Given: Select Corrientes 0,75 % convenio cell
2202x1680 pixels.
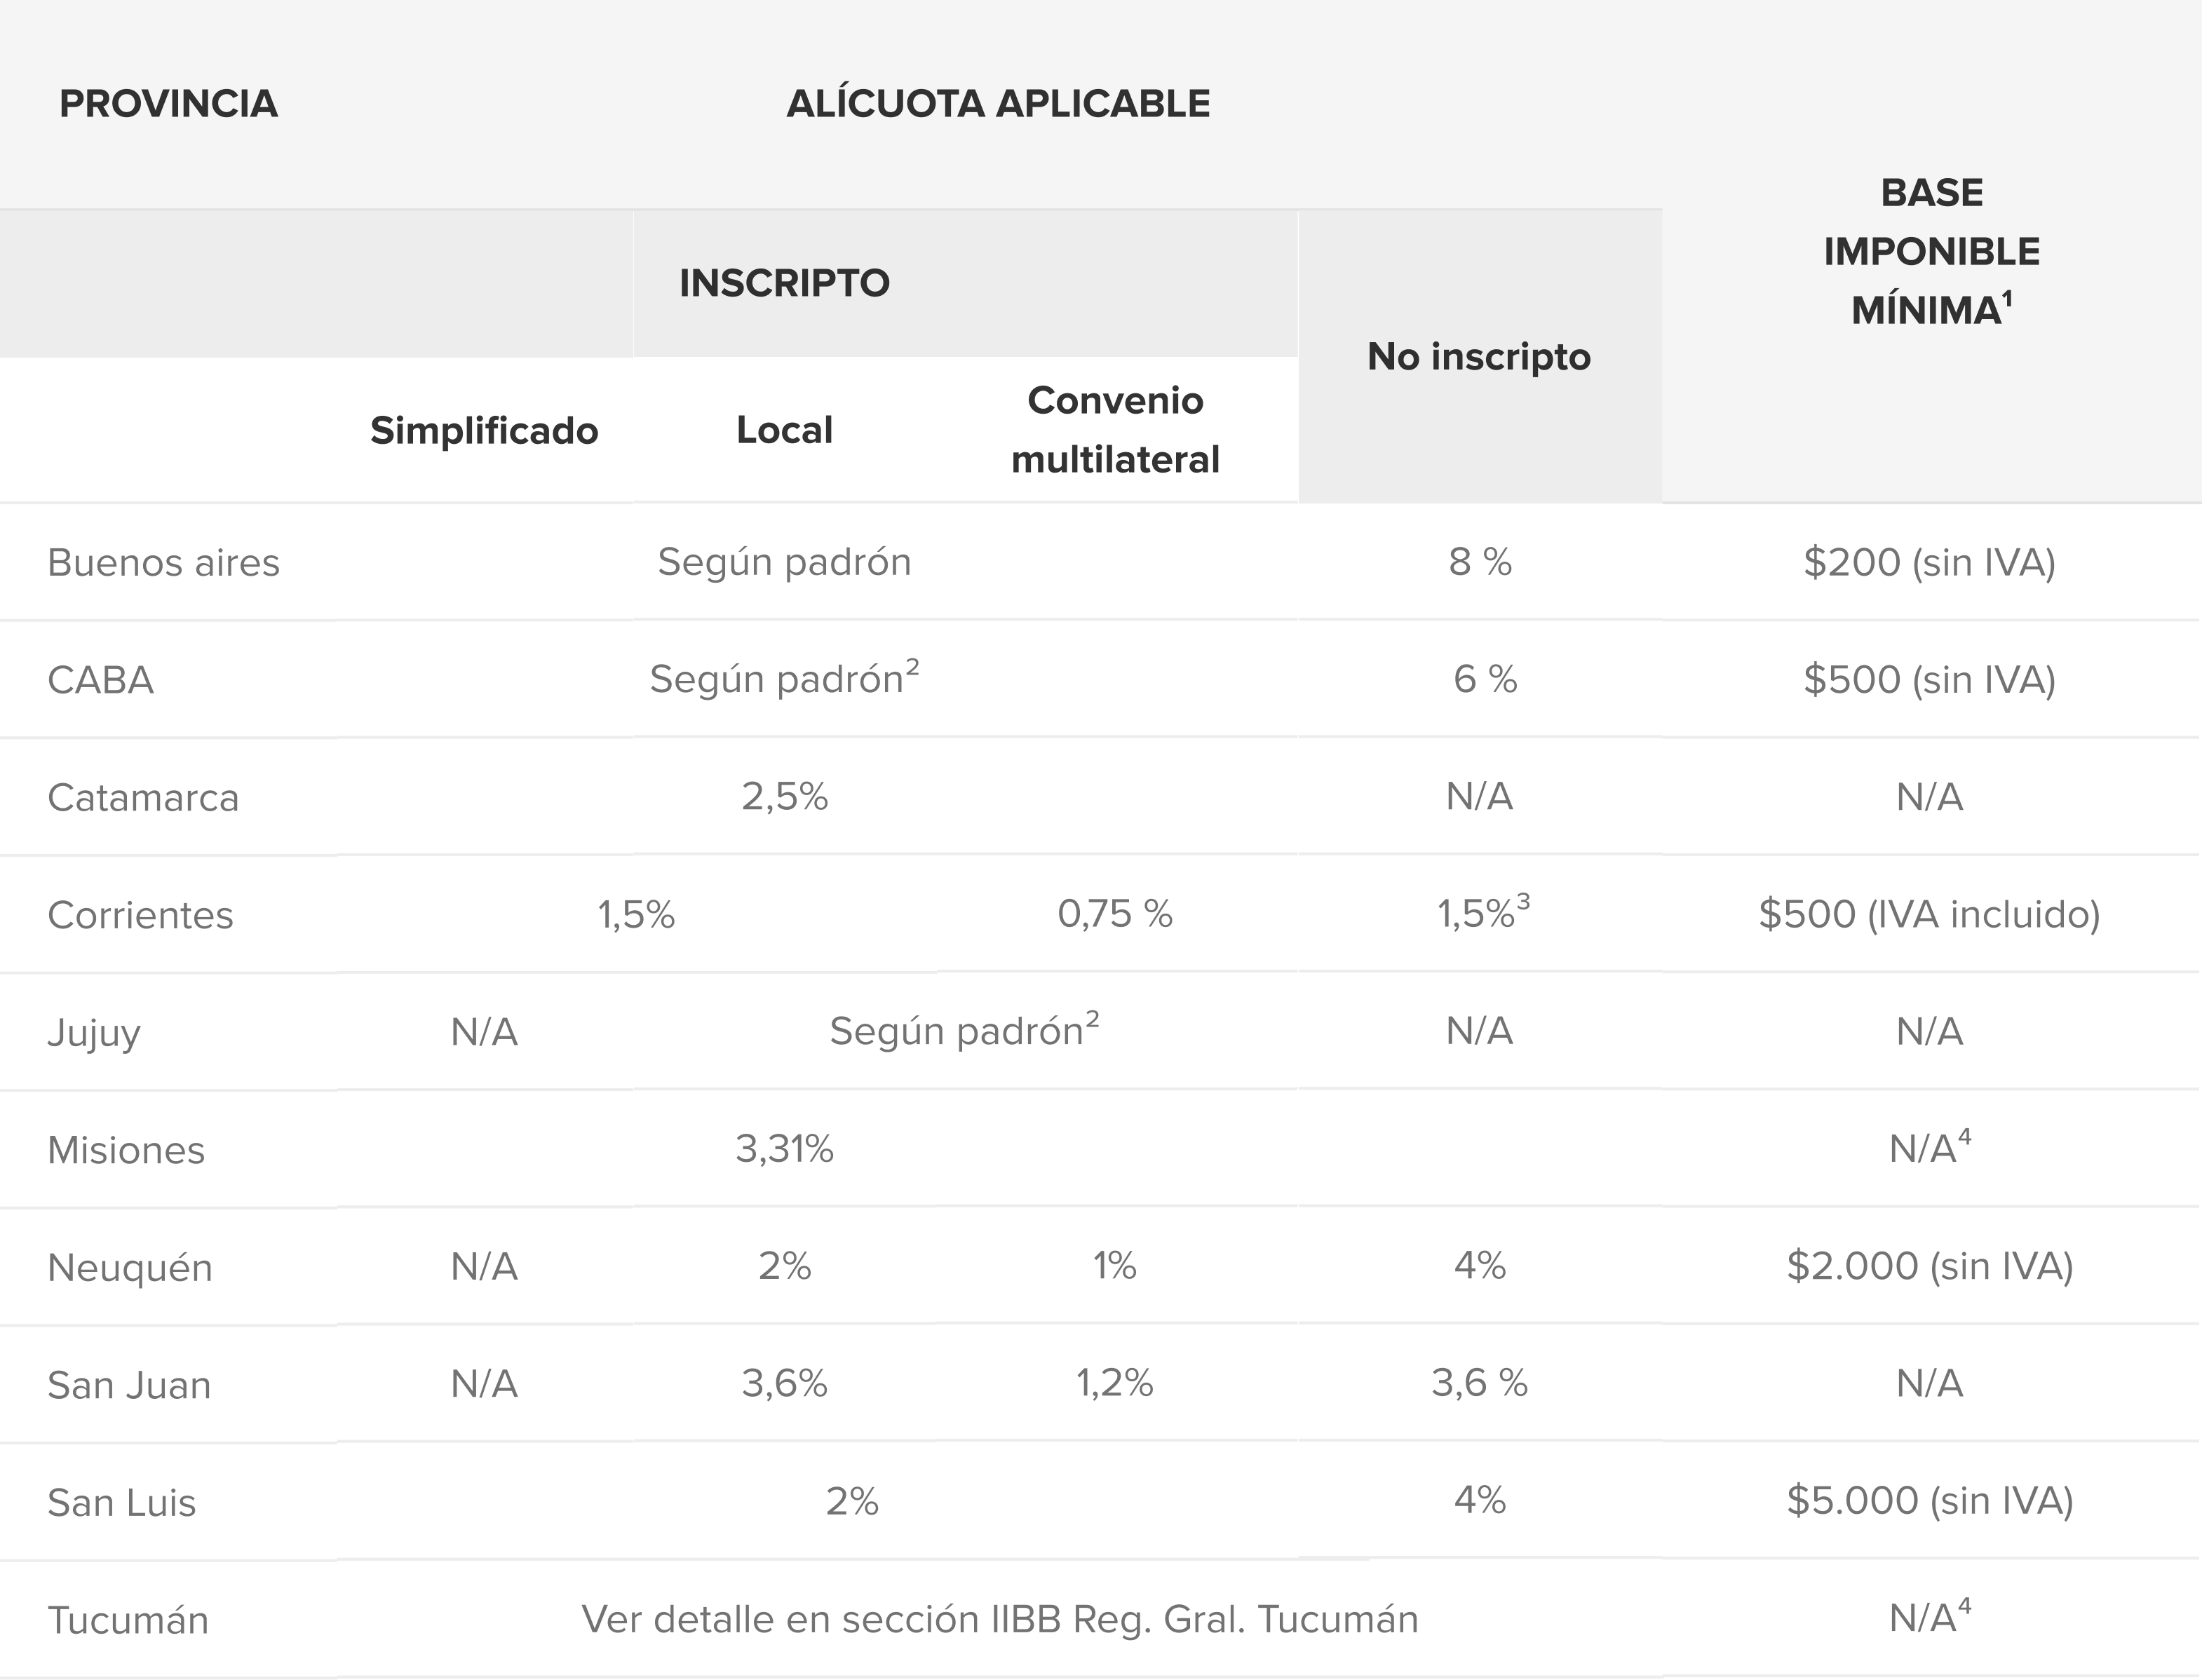Looking at the screenshot, I should (x=1115, y=914).
